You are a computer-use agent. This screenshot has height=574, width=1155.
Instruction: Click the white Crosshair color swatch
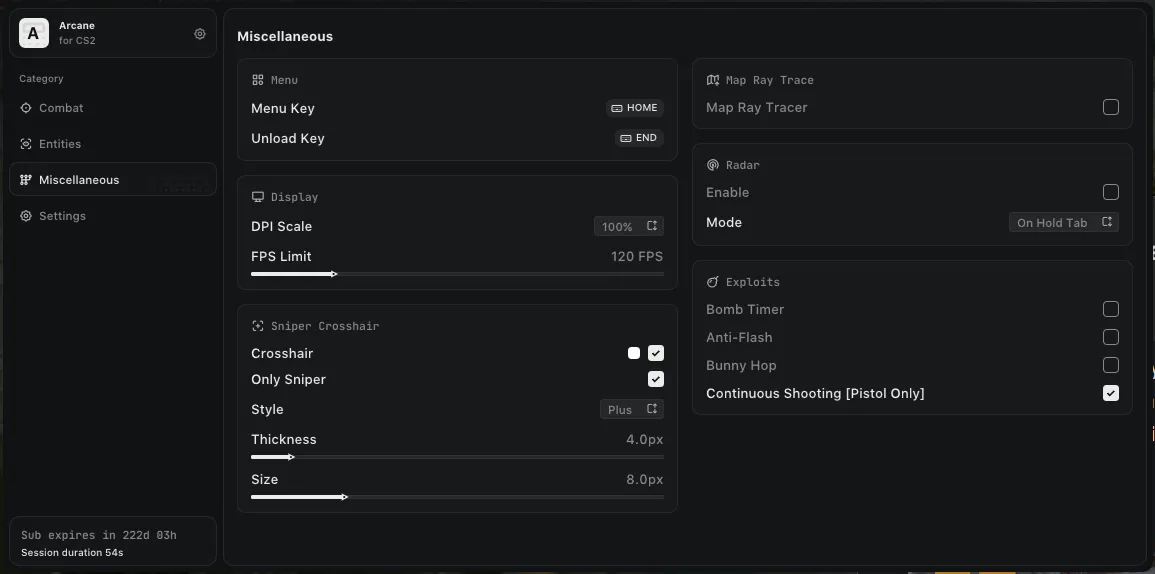coord(634,353)
